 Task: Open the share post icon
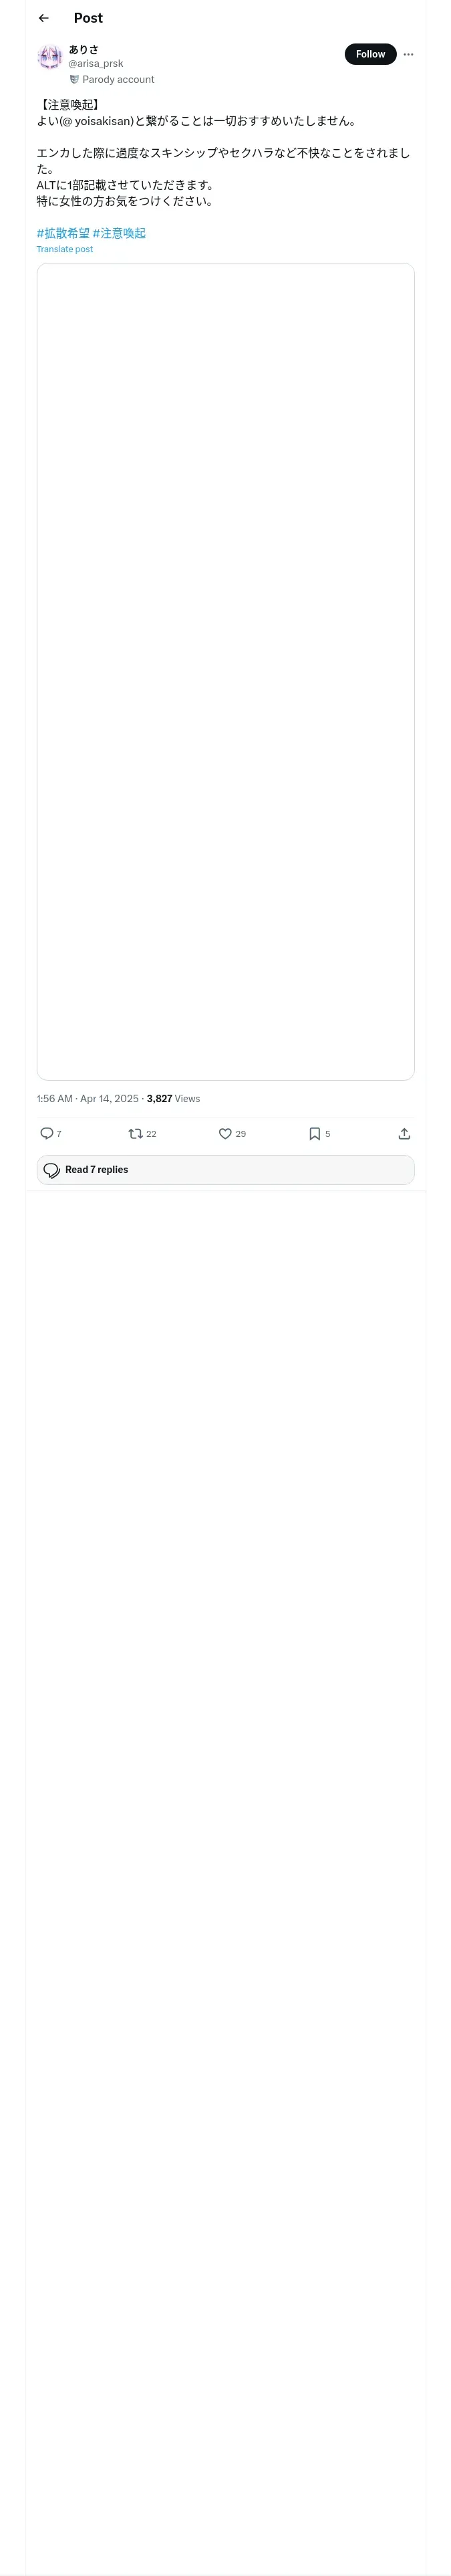(x=404, y=1133)
